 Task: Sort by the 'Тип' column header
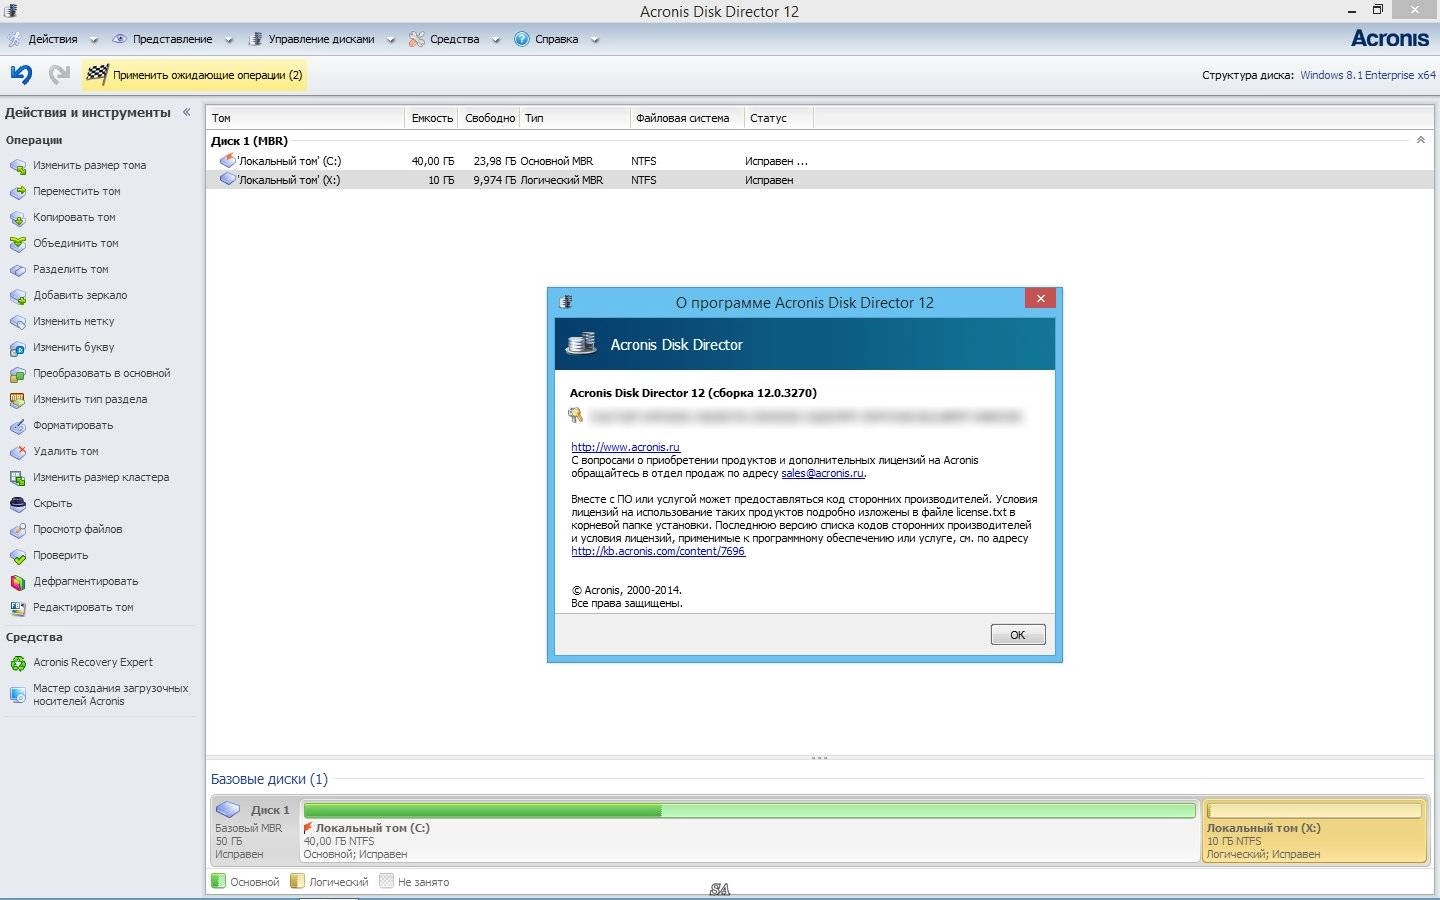click(575, 118)
